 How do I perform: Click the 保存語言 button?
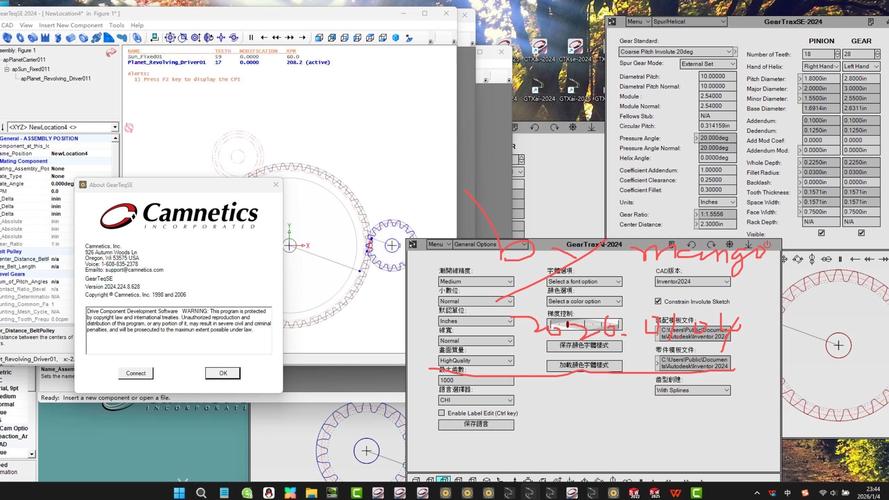476,424
